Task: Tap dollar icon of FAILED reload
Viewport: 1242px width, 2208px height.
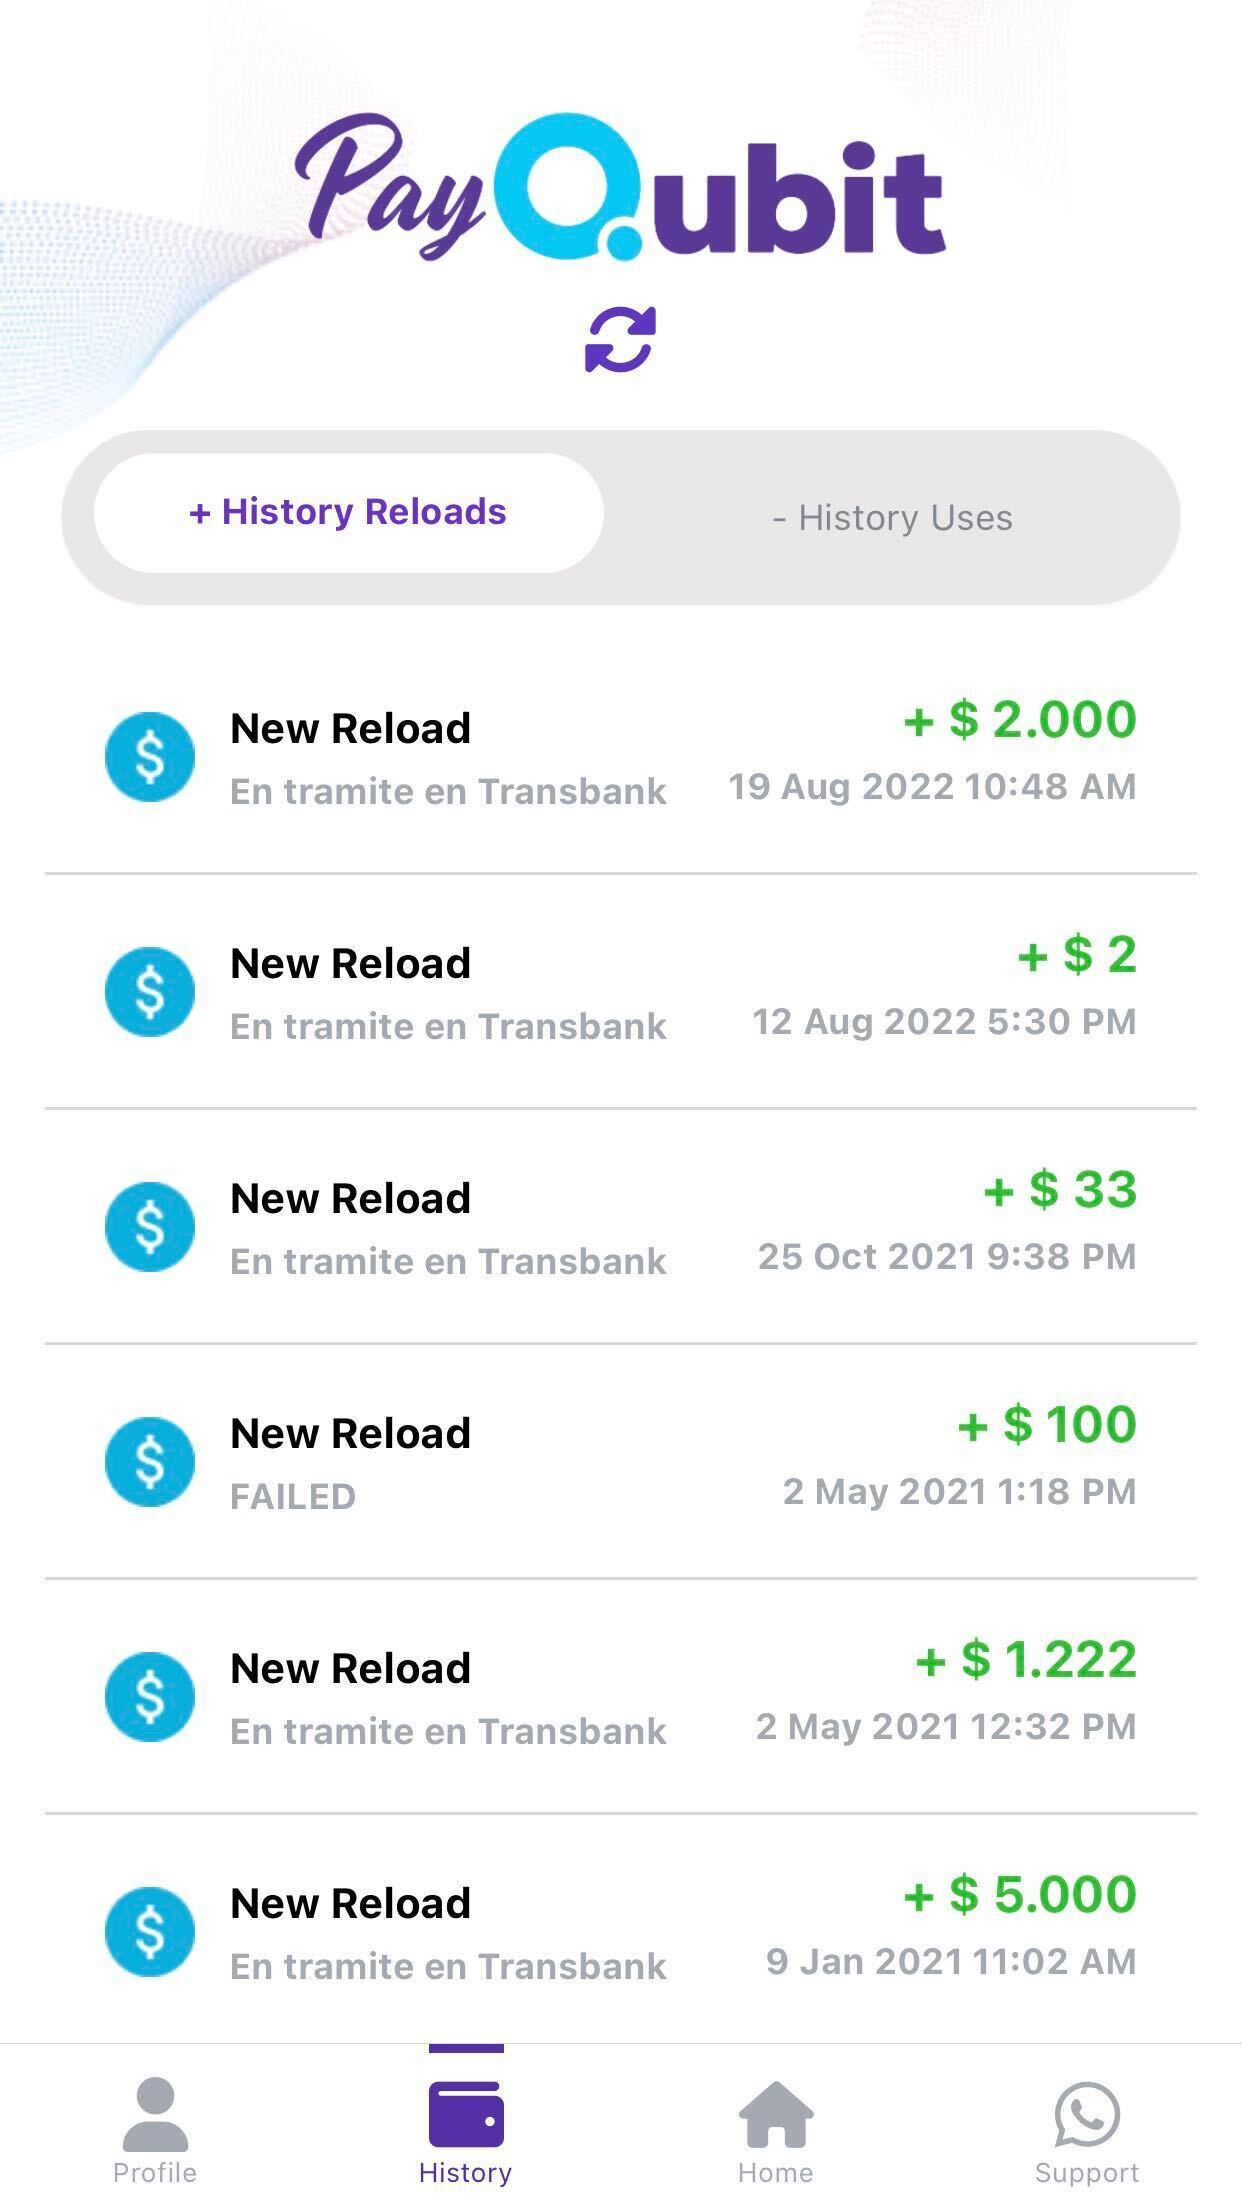Action: [150, 1462]
